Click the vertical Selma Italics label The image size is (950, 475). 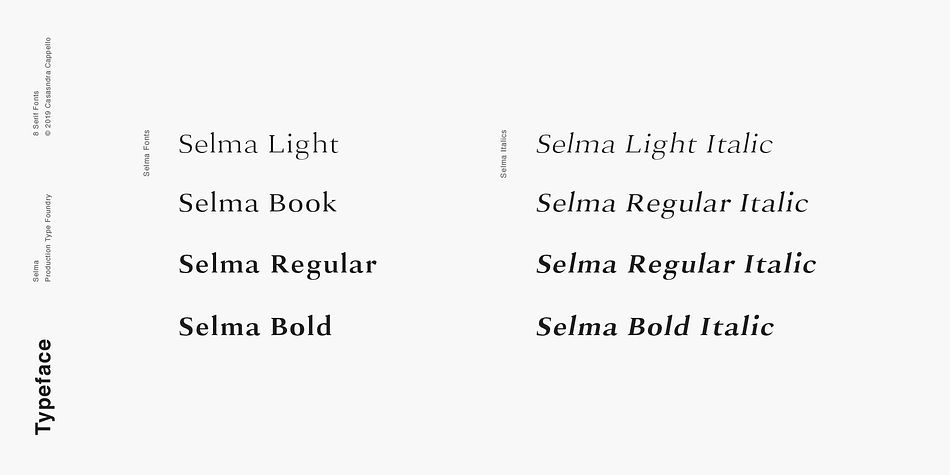(x=503, y=154)
